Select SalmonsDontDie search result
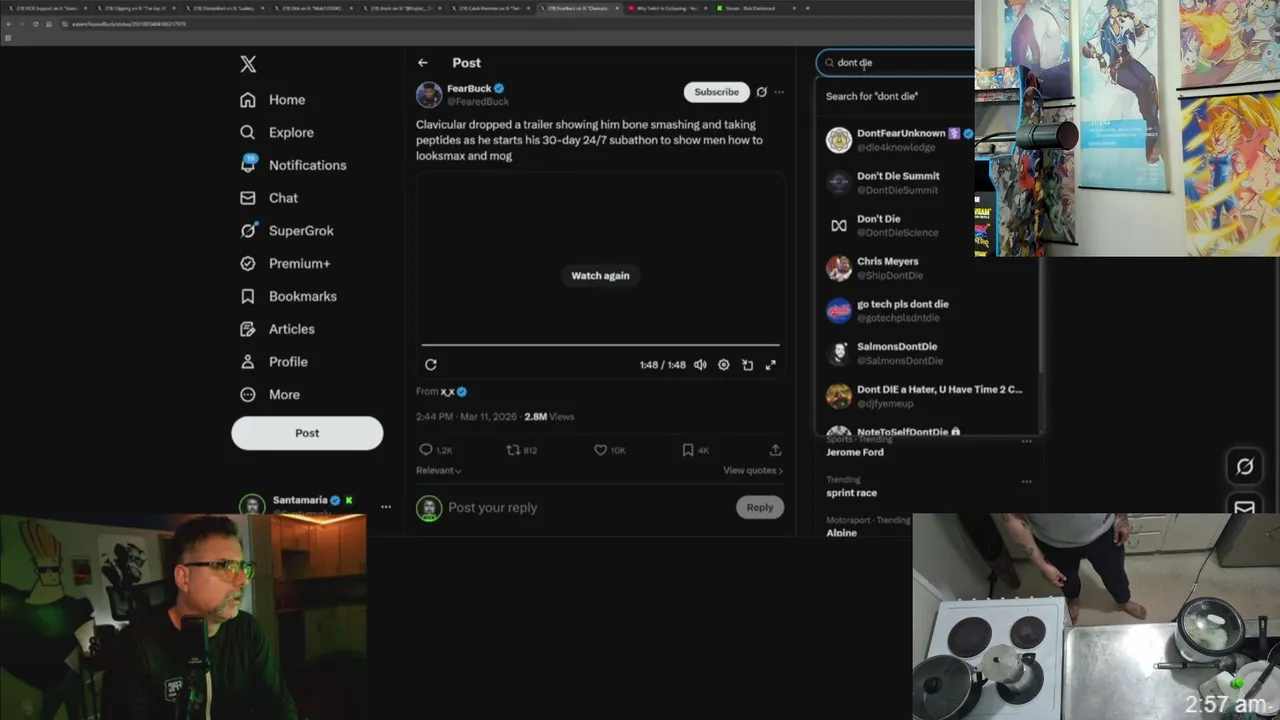Image resolution: width=1280 pixels, height=720 pixels. [x=928, y=354]
